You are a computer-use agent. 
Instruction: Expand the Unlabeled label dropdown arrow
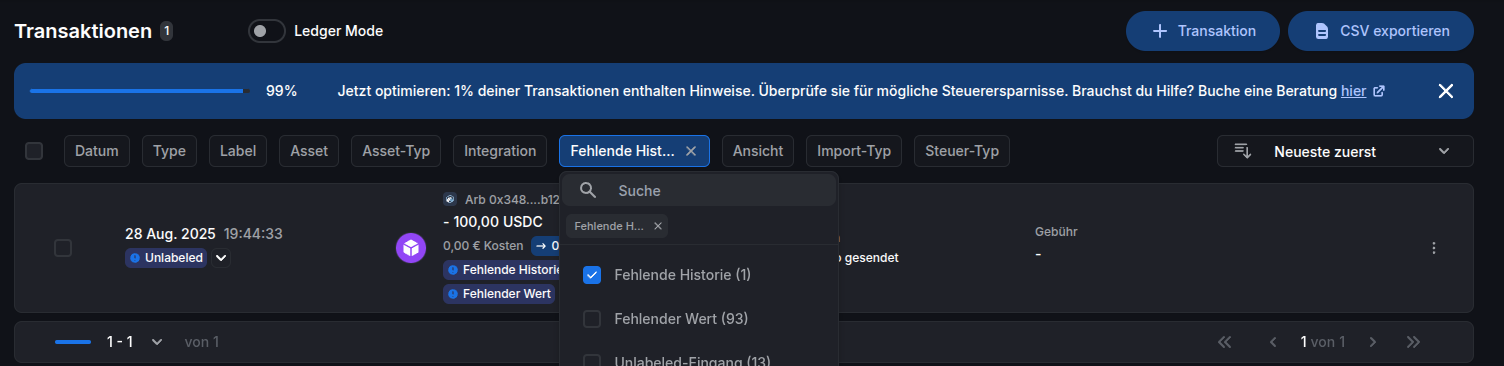tap(221, 258)
